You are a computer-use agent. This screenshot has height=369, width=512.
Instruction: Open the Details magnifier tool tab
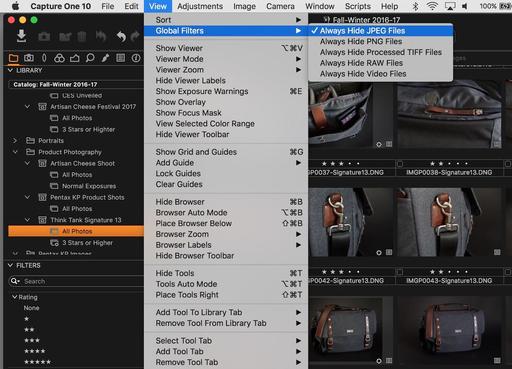tap(90, 58)
